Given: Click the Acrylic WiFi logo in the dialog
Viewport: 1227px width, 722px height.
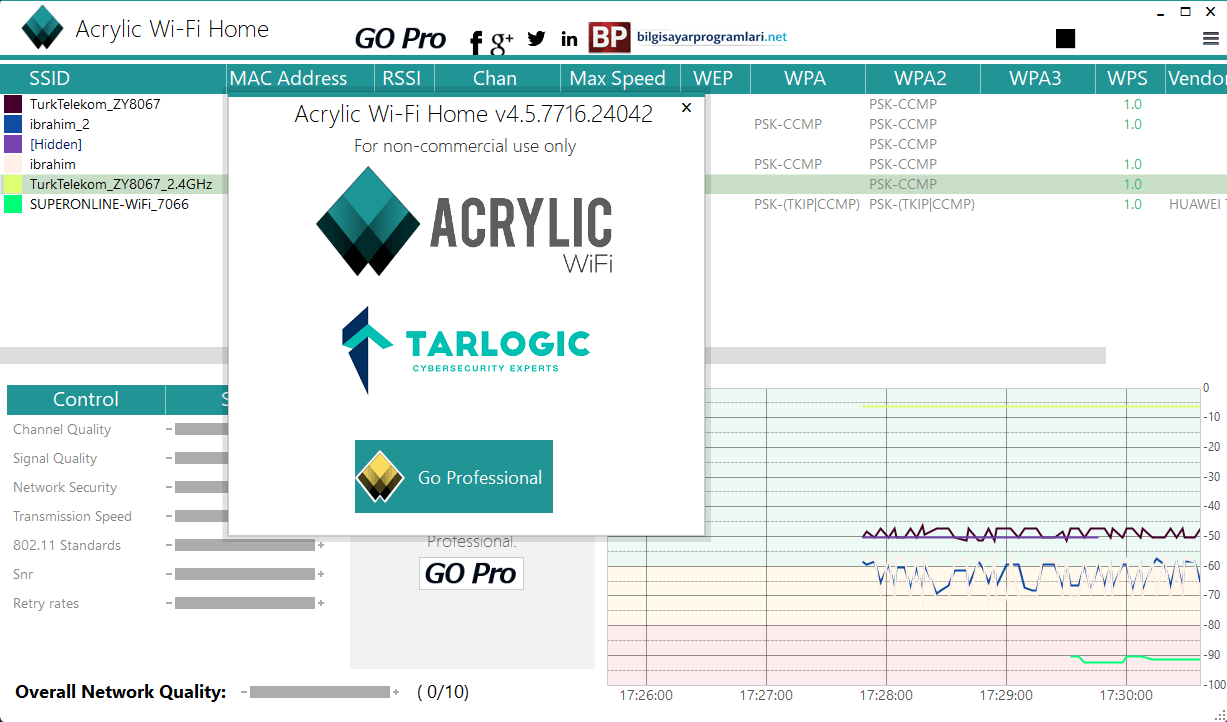Looking at the screenshot, I should pyautogui.click(x=464, y=221).
